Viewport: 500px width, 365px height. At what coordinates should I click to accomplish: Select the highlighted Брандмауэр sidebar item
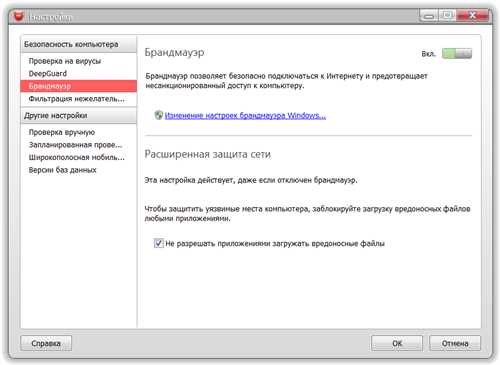coord(79,86)
